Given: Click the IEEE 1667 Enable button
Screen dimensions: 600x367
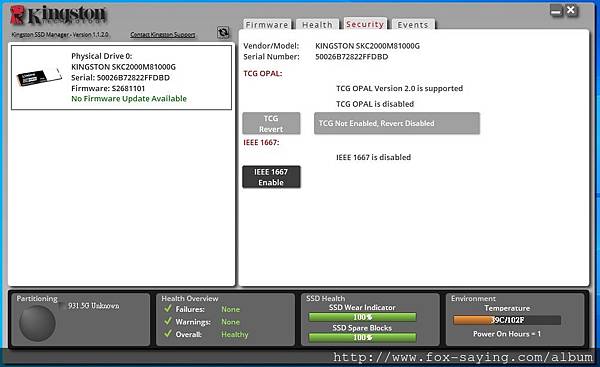Looking at the screenshot, I should tap(271, 177).
